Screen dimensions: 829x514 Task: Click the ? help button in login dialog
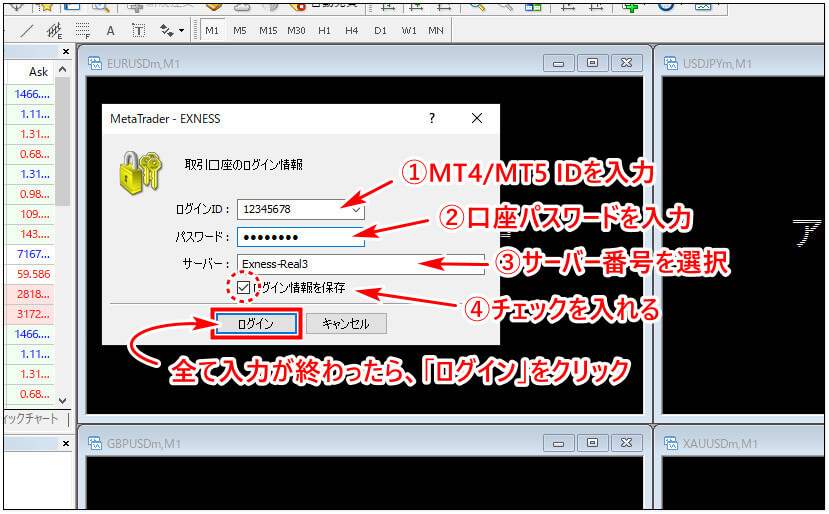432,118
